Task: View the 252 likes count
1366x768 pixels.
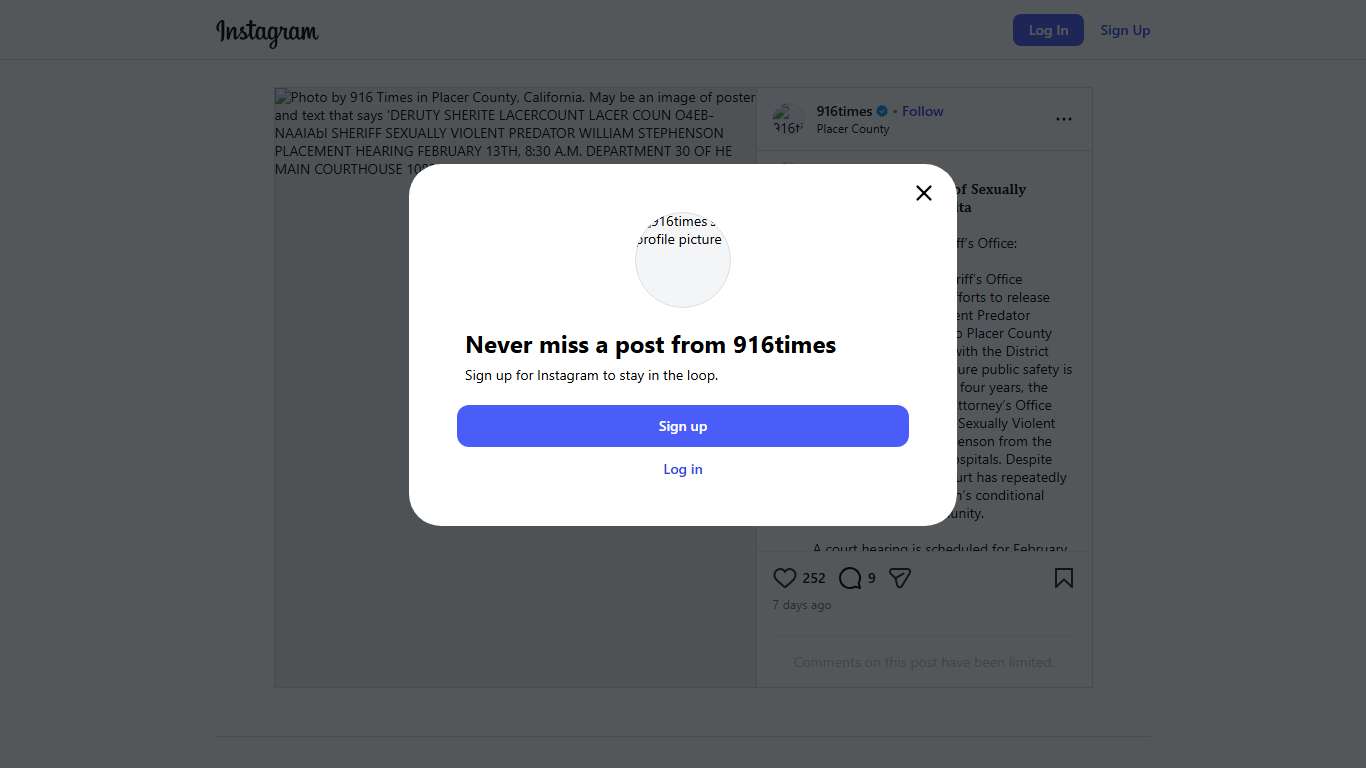Action: (x=814, y=578)
